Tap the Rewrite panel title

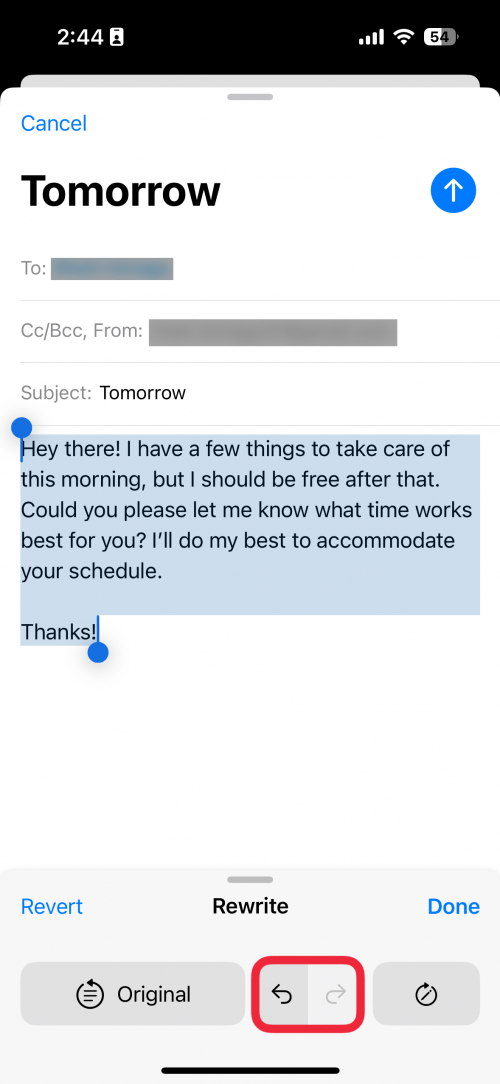click(x=250, y=906)
